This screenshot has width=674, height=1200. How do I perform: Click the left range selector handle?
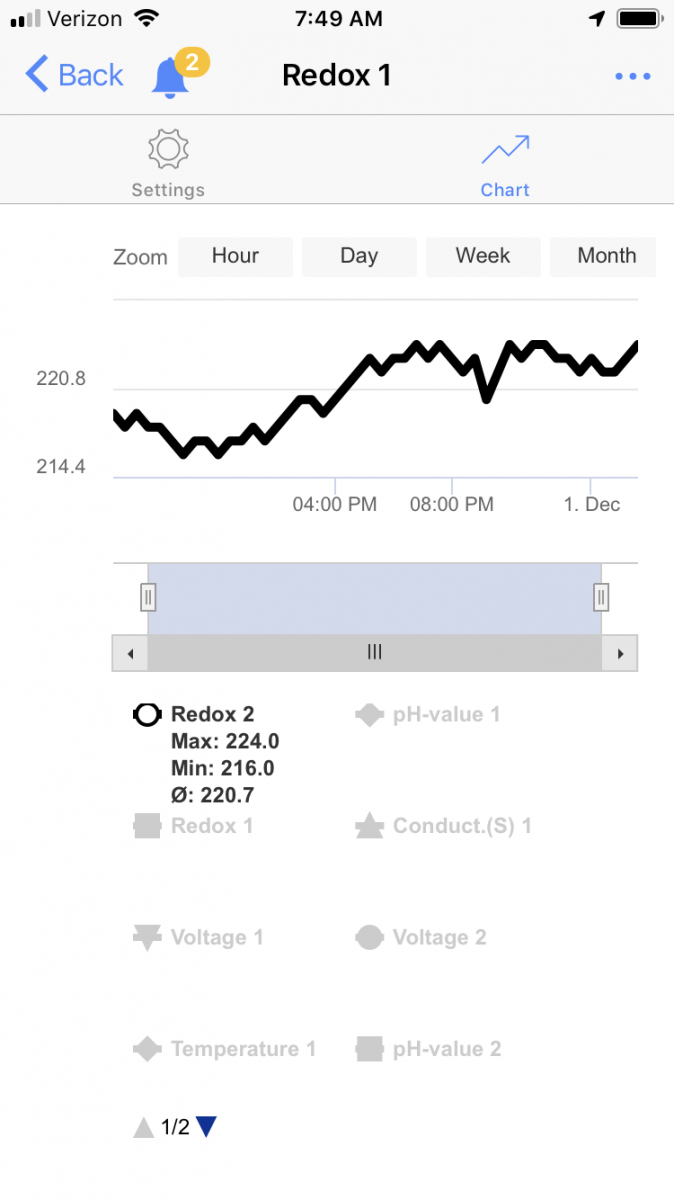click(x=148, y=597)
